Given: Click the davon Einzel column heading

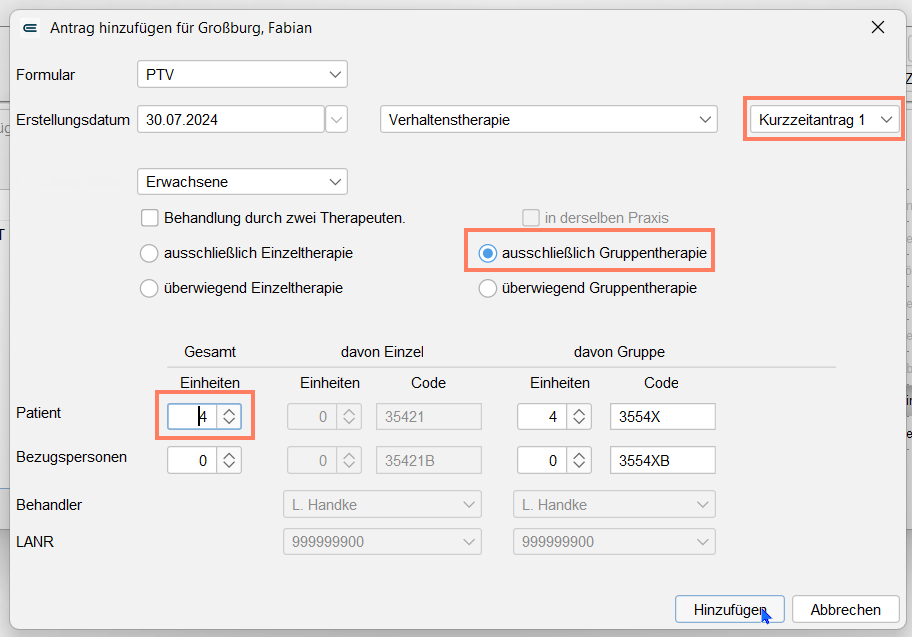Looking at the screenshot, I should [382, 352].
